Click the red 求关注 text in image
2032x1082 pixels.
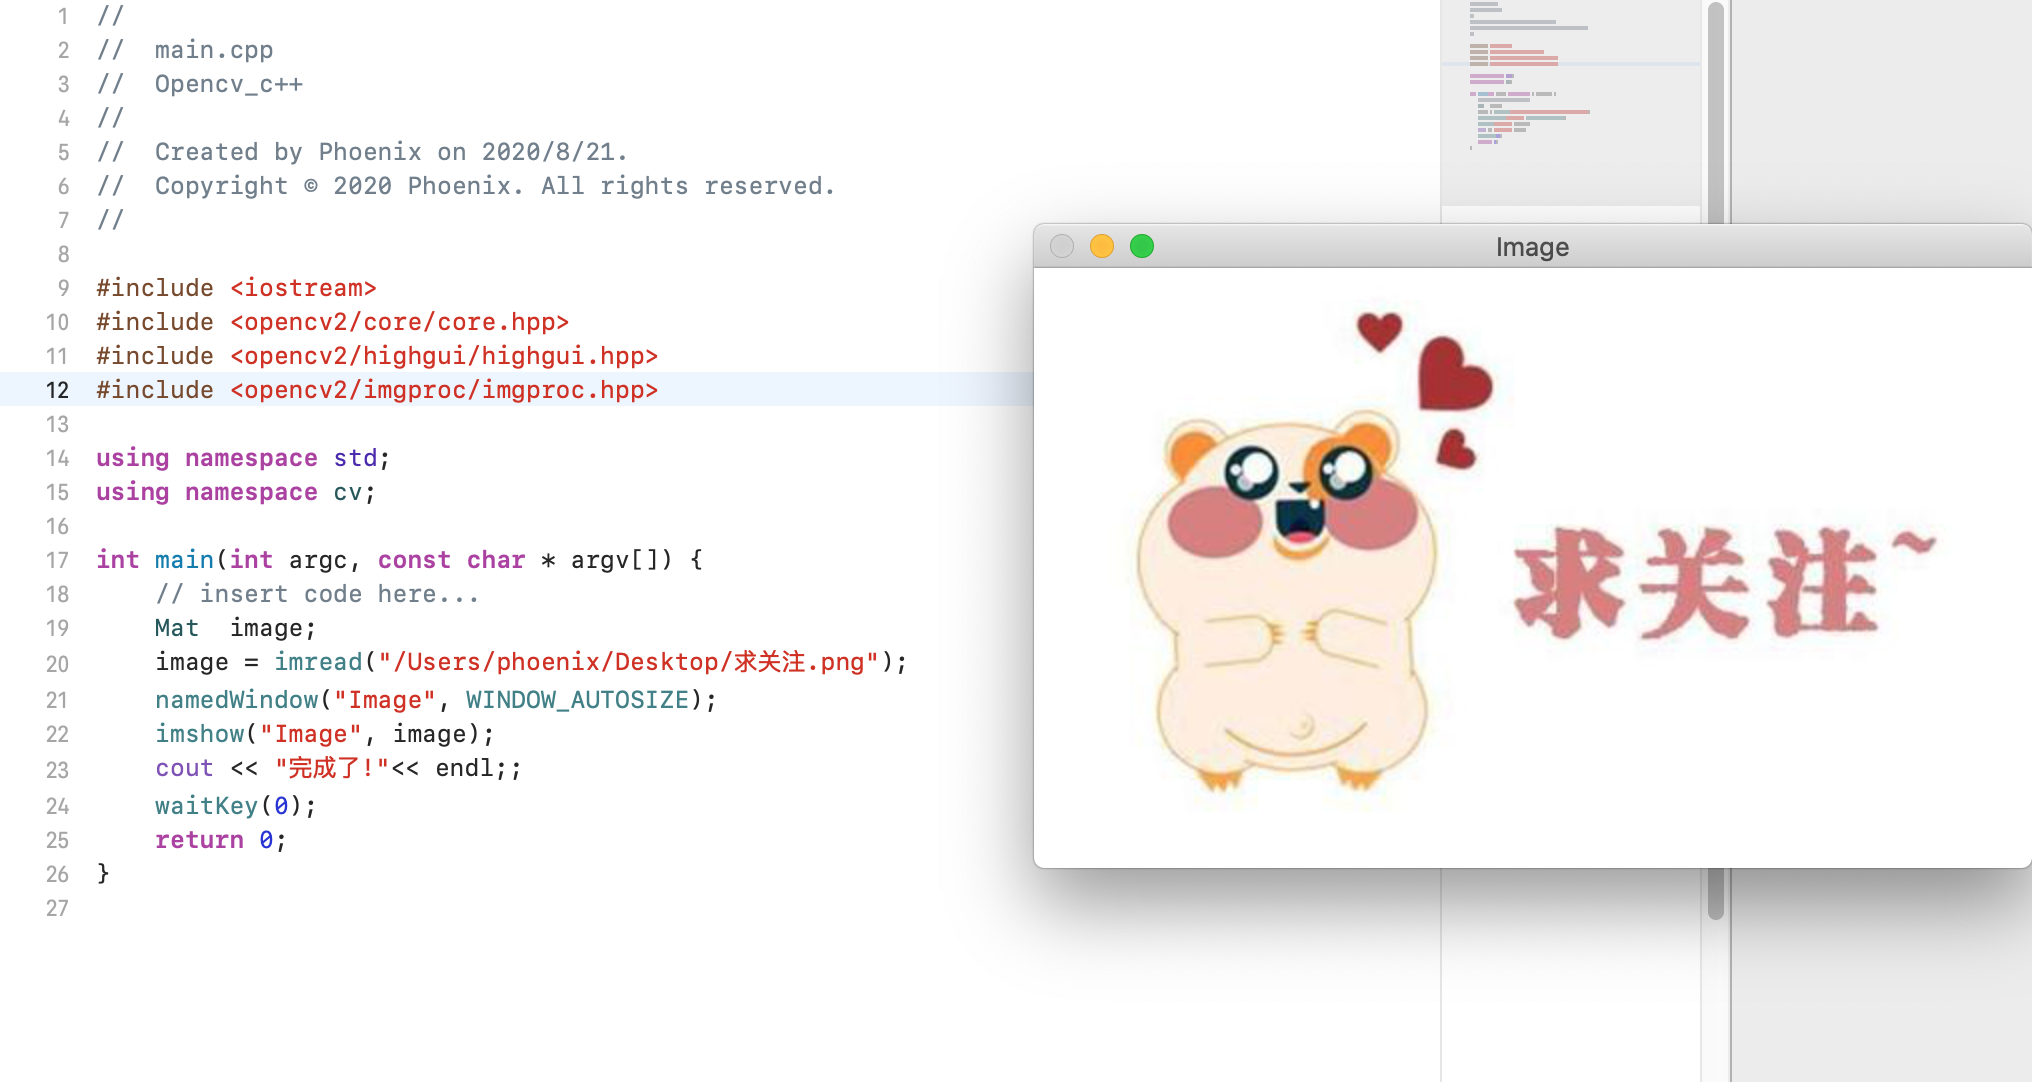click(x=1695, y=583)
